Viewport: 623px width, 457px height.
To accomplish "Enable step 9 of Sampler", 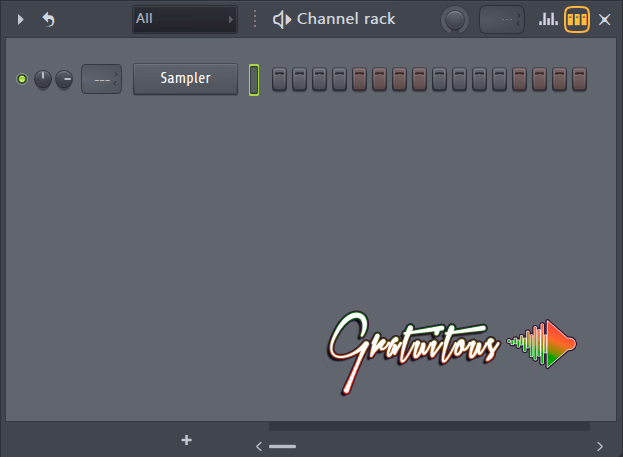I will pyautogui.click(x=439, y=79).
